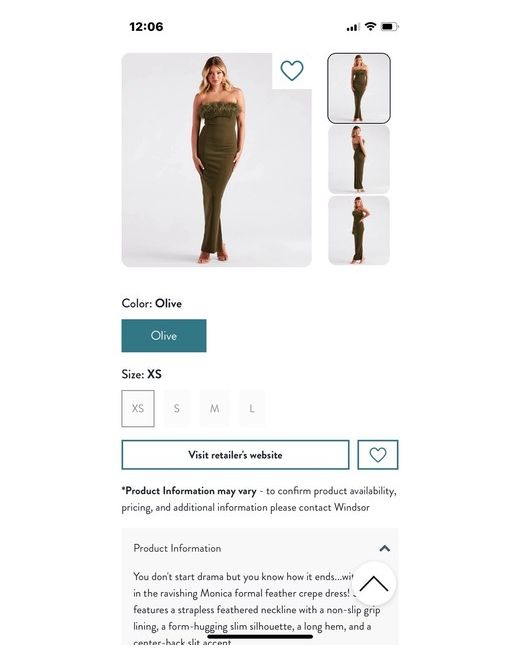
Task: Collapse Product Information with chevron arrow
Action: tap(384, 548)
